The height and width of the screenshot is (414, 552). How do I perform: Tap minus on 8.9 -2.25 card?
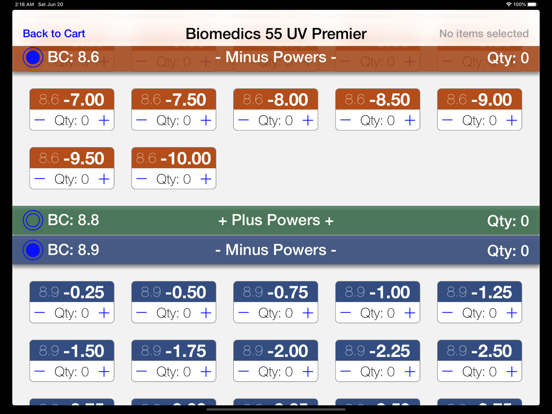tap(346, 372)
